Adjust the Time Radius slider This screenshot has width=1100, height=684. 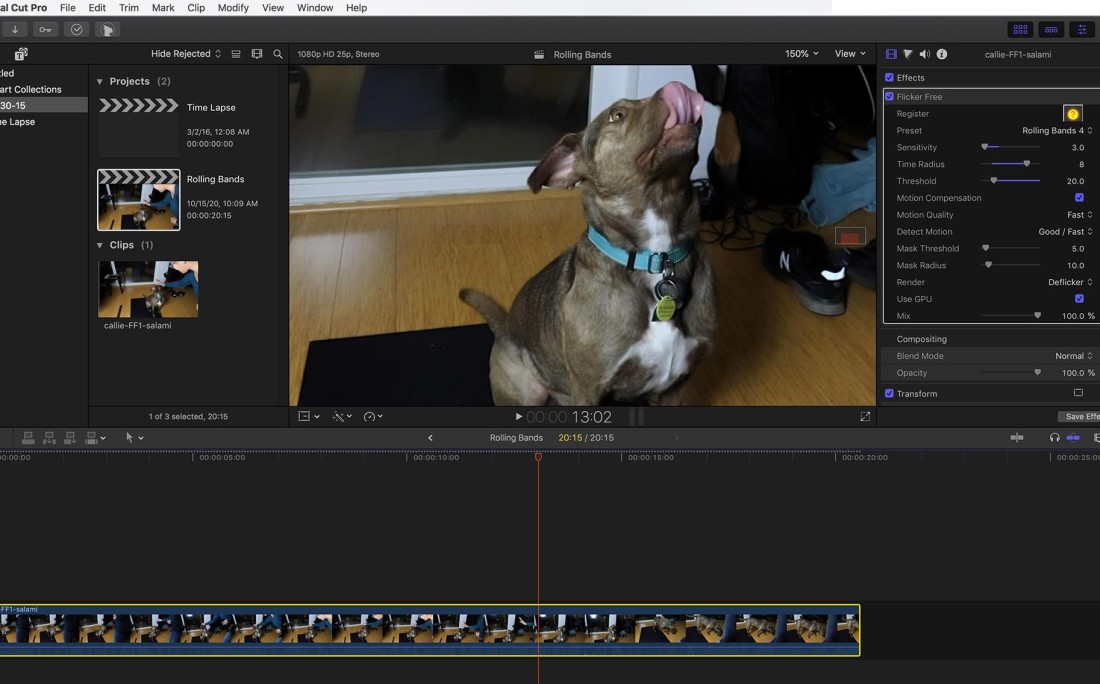click(x=1026, y=164)
